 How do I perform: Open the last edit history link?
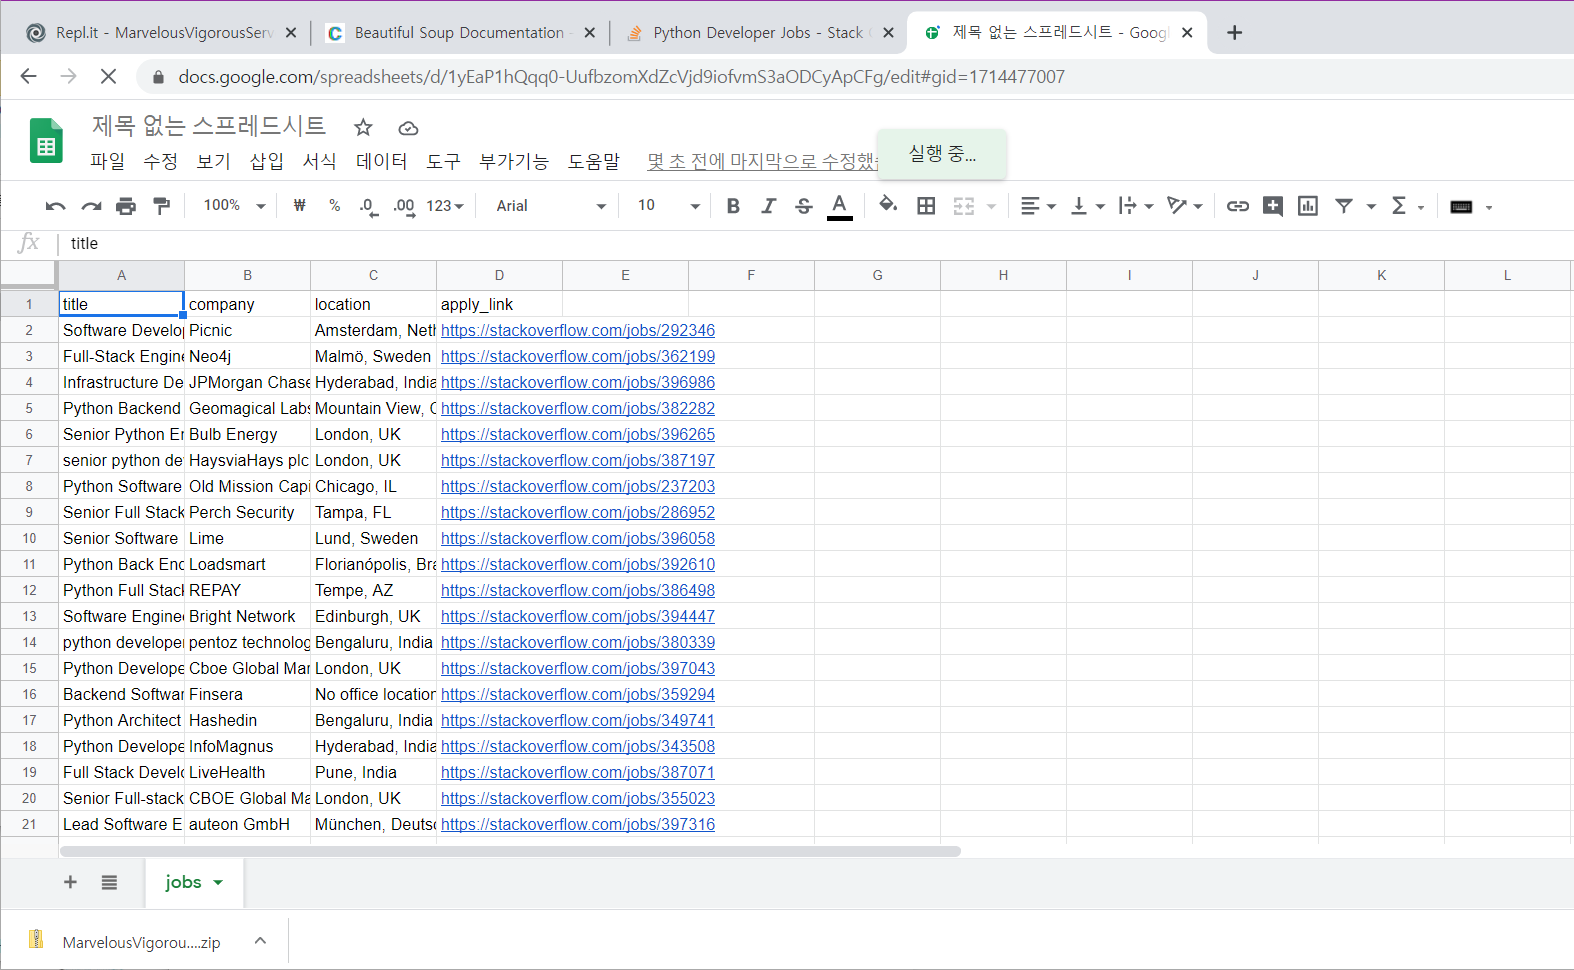point(762,161)
